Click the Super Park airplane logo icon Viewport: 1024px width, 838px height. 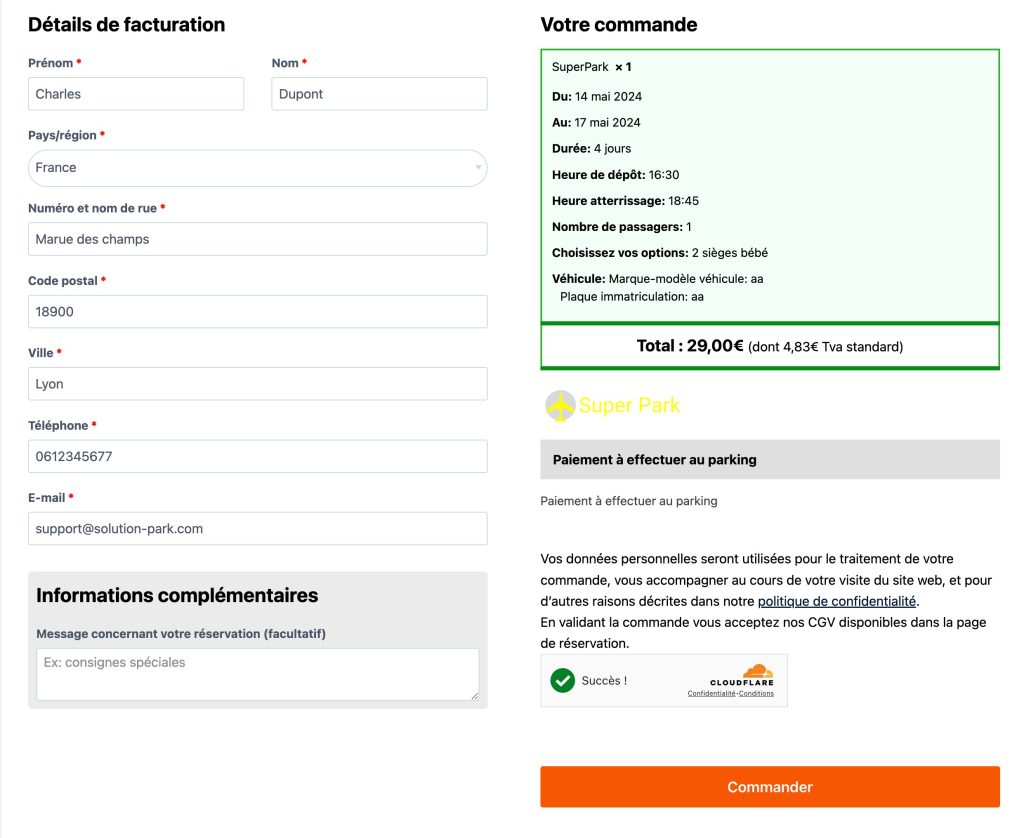560,406
